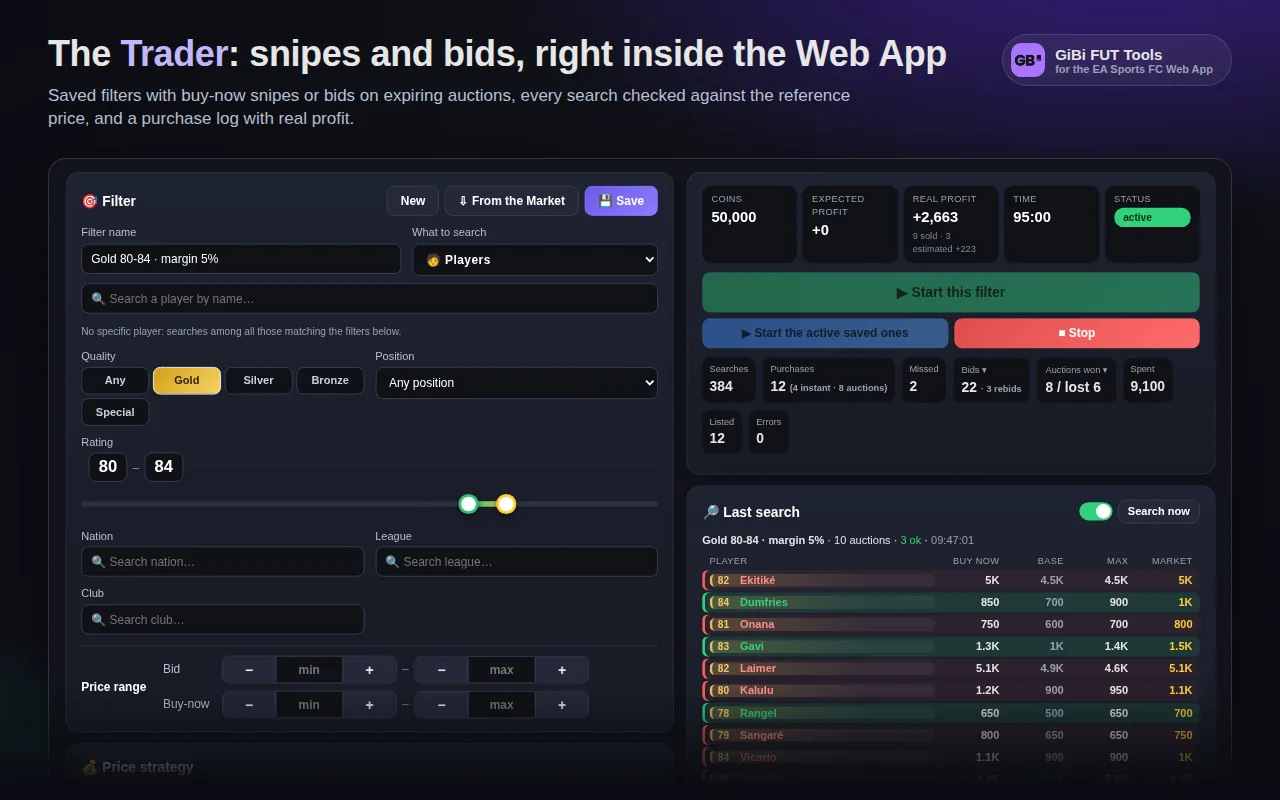Click the GiBi FUT Tools logo icon
The image size is (1280, 800).
[1027, 60]
